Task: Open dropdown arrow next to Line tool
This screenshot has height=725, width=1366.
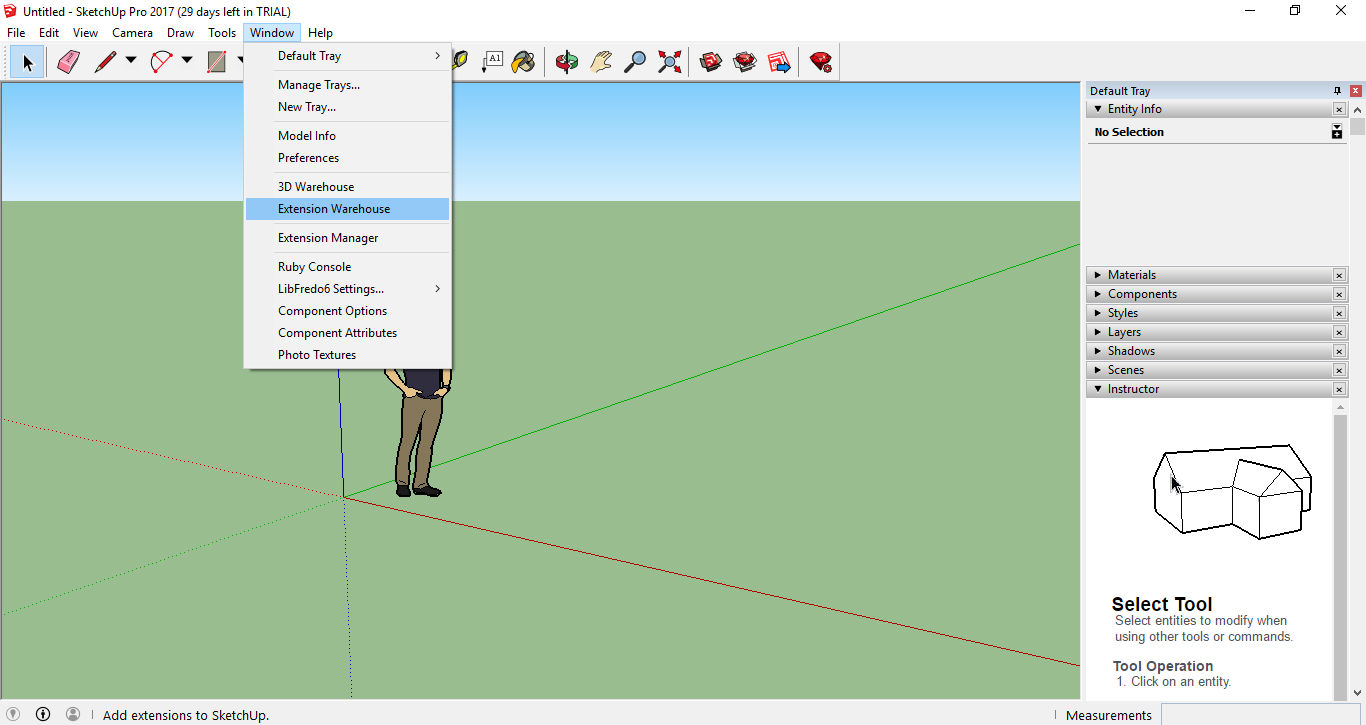Action: coord(131,62)
